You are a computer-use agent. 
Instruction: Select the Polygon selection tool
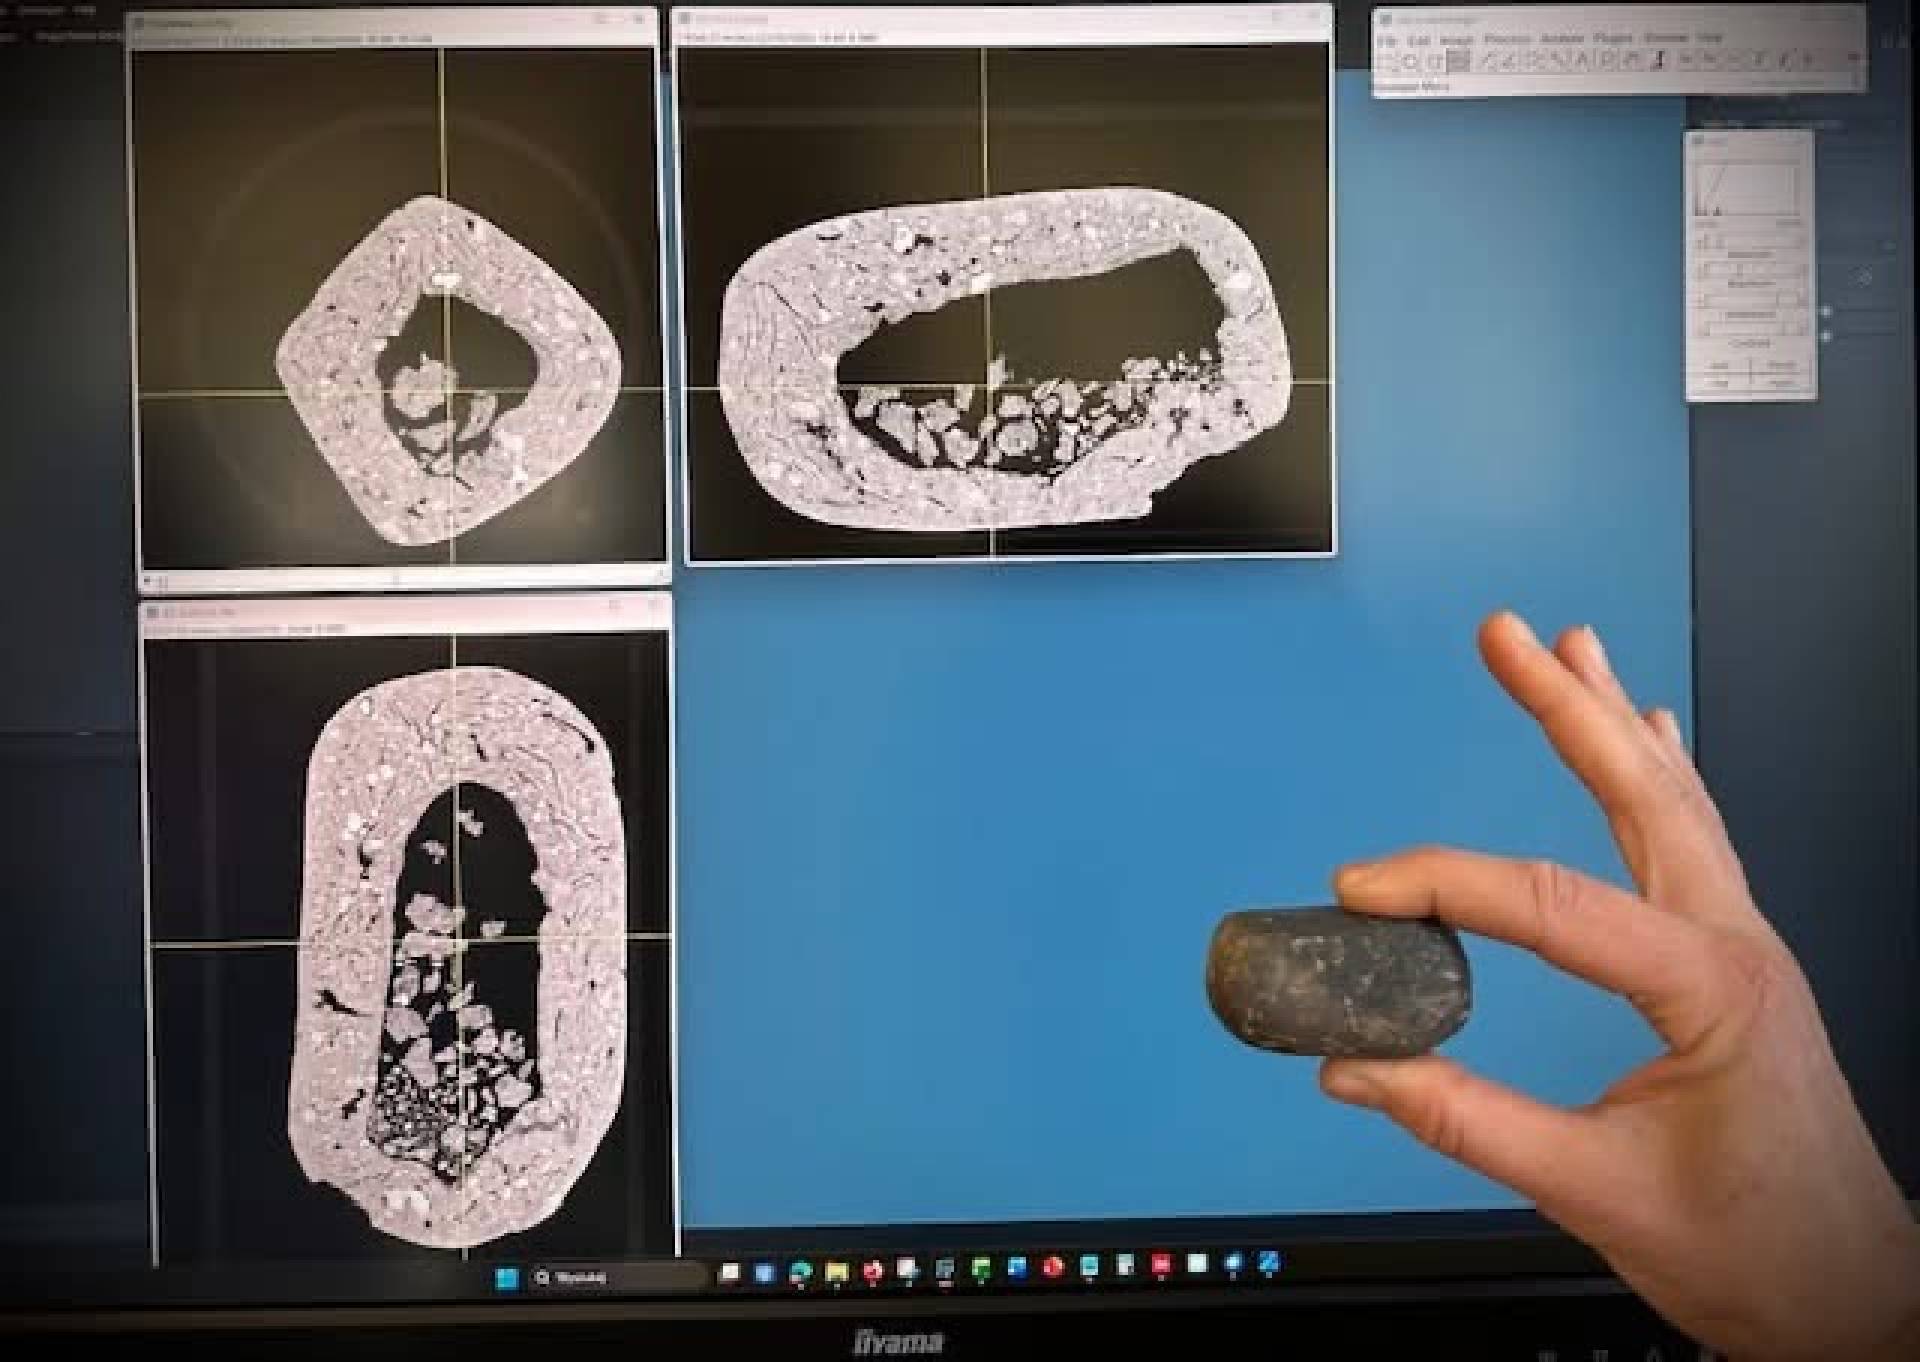point(1435,60)
